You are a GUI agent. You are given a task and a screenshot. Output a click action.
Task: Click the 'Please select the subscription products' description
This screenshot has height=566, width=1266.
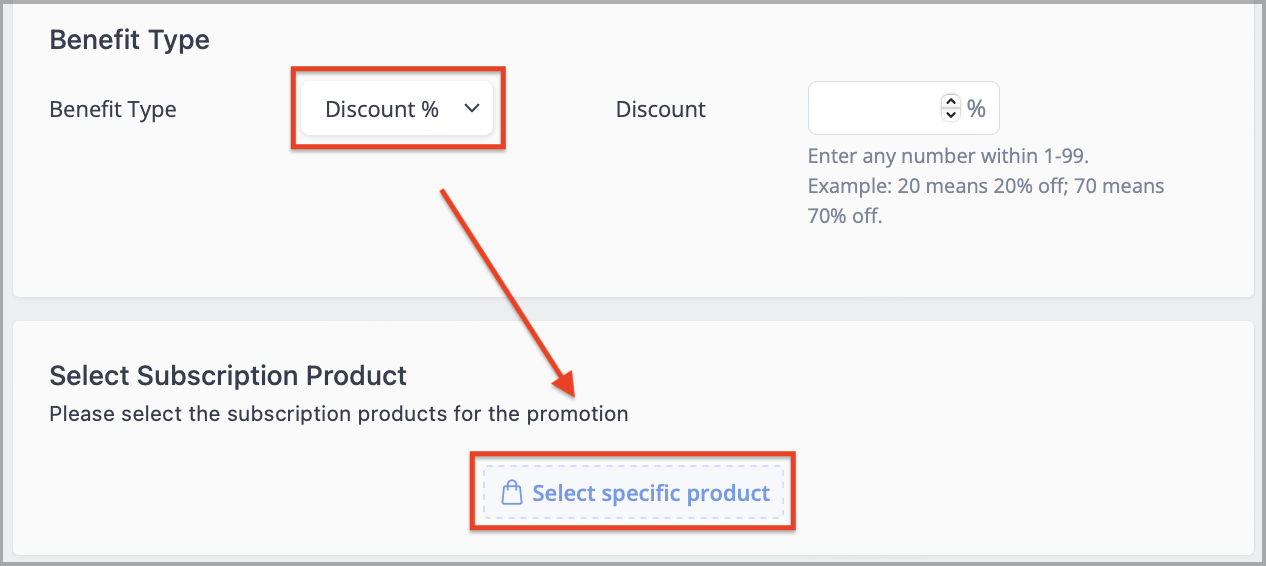[x=339, y=414]
